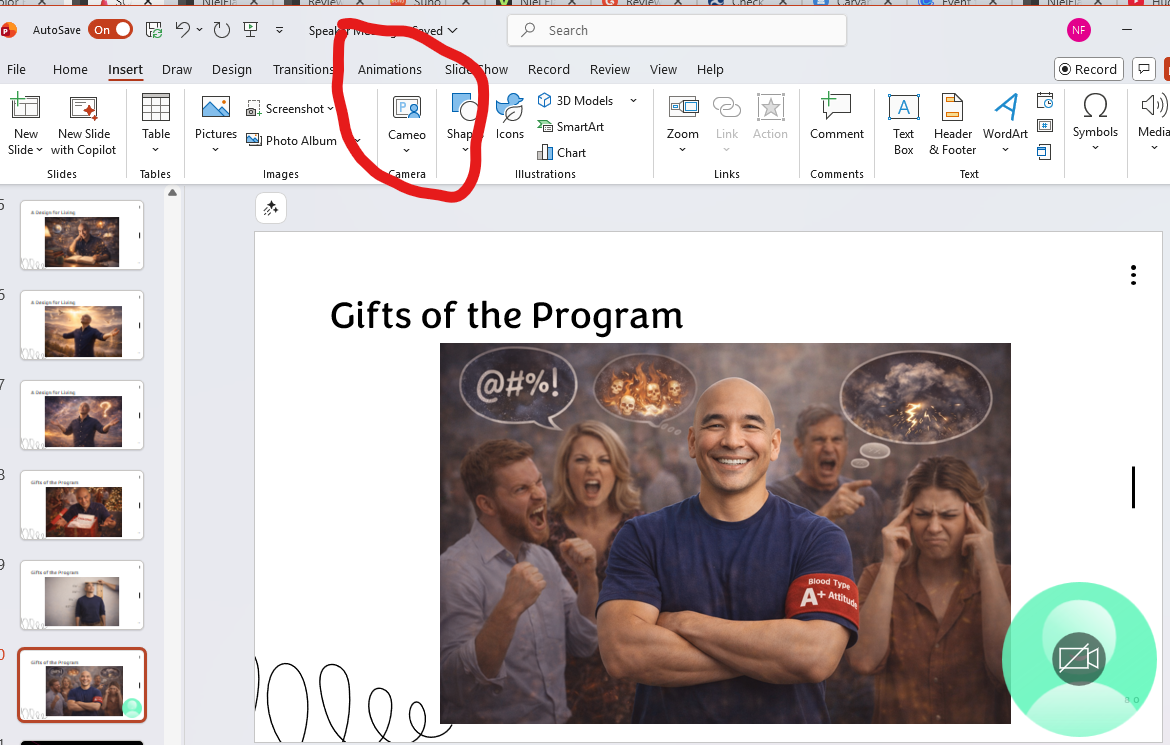Toggle AutoSave off
1170x745 pixels.
point(110,29)
